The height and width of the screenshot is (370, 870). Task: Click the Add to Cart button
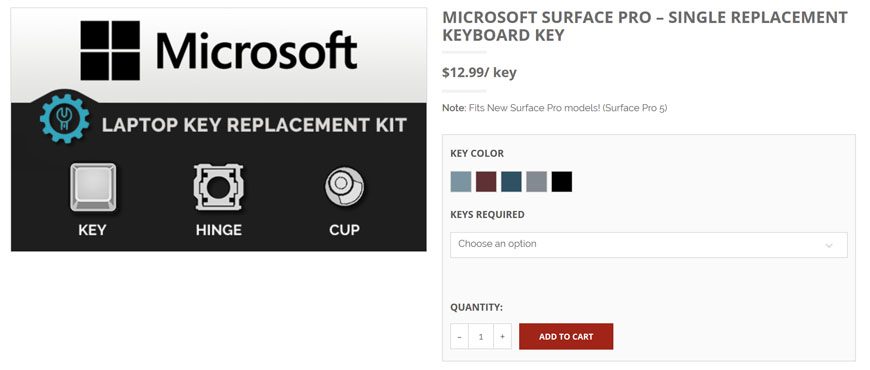(x=566, y=337)
